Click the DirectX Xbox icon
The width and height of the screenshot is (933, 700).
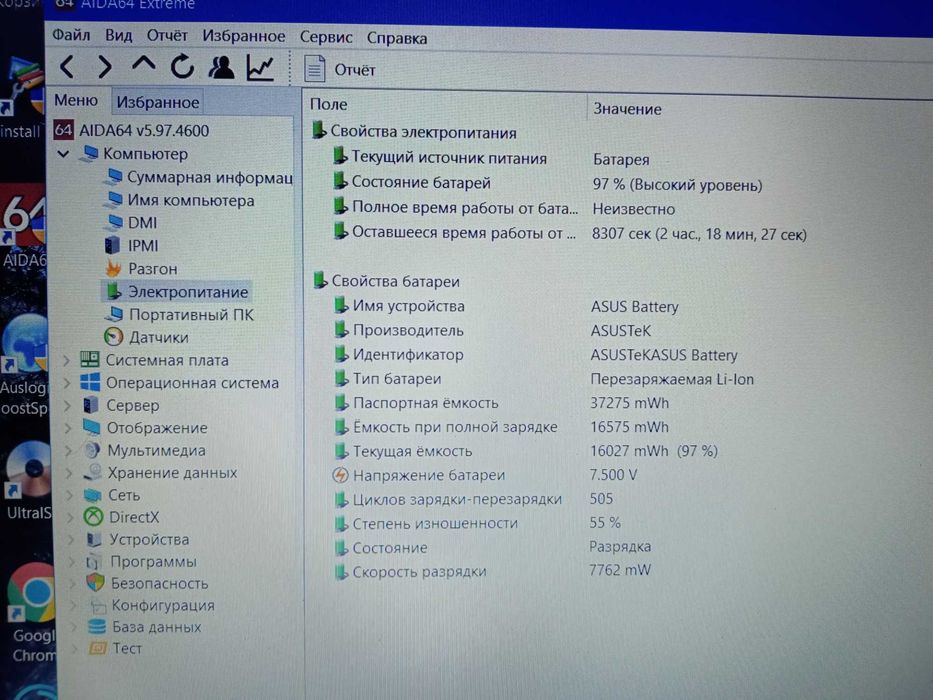coord(93,517)
